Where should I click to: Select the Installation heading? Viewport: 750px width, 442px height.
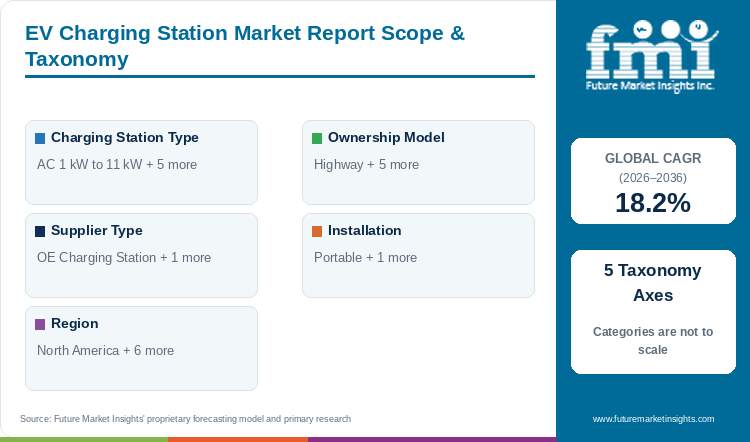[364, 231]
